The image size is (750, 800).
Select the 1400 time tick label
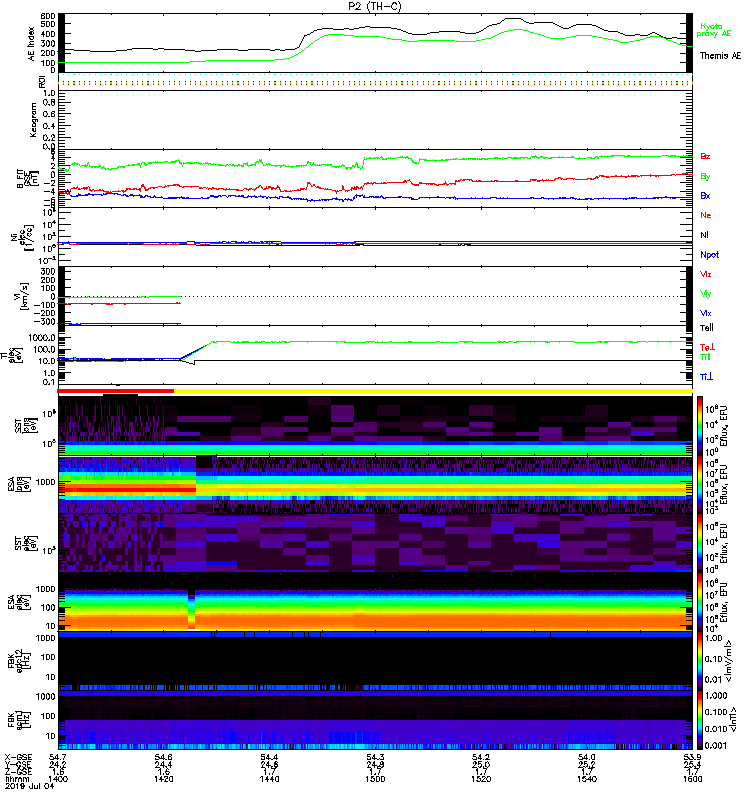tap(58, 779)
